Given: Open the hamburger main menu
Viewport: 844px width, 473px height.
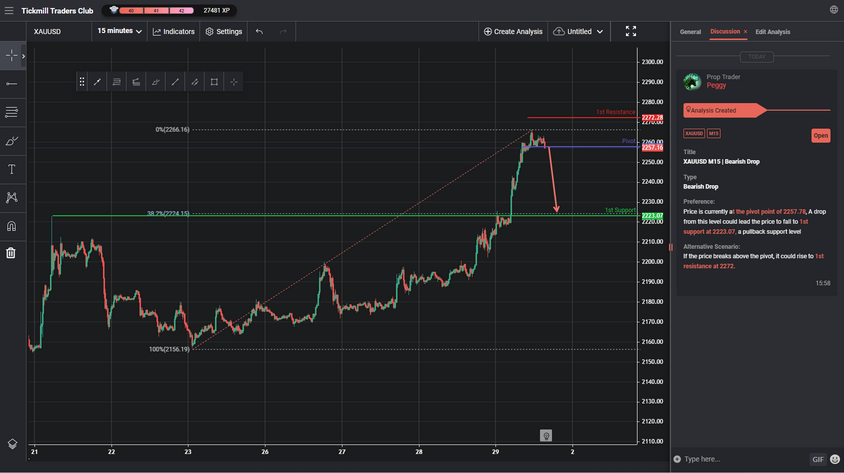Looking at the screenshot, I should pyautogui.click(x=9, y=10).
